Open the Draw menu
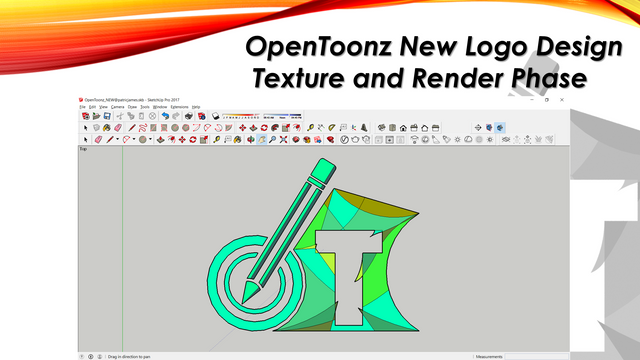Viewport: 640px width, 360px height. point(132,107)
